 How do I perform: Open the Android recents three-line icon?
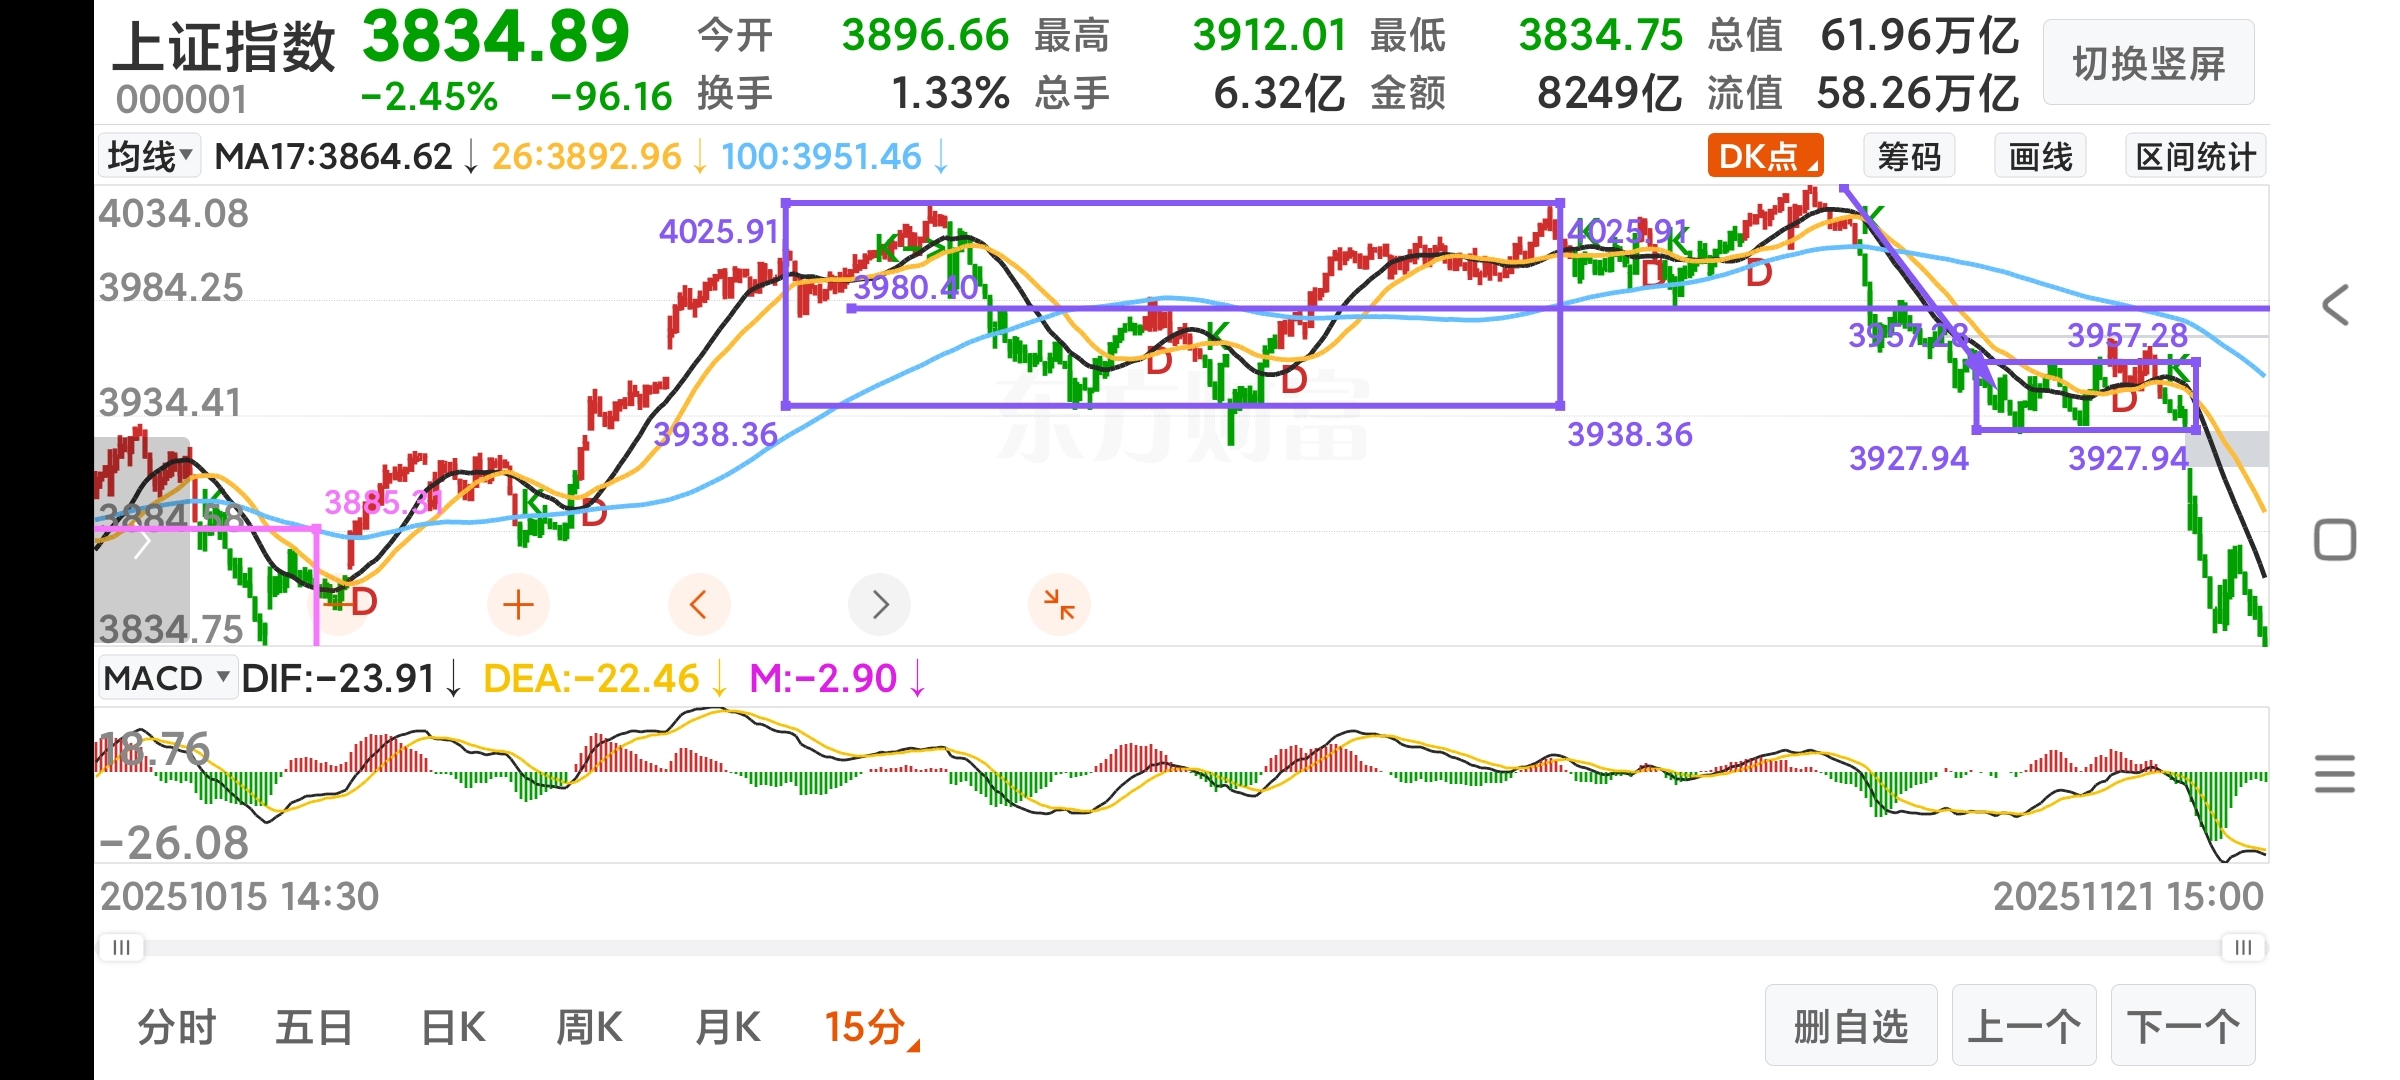(x=2335, y=774)
